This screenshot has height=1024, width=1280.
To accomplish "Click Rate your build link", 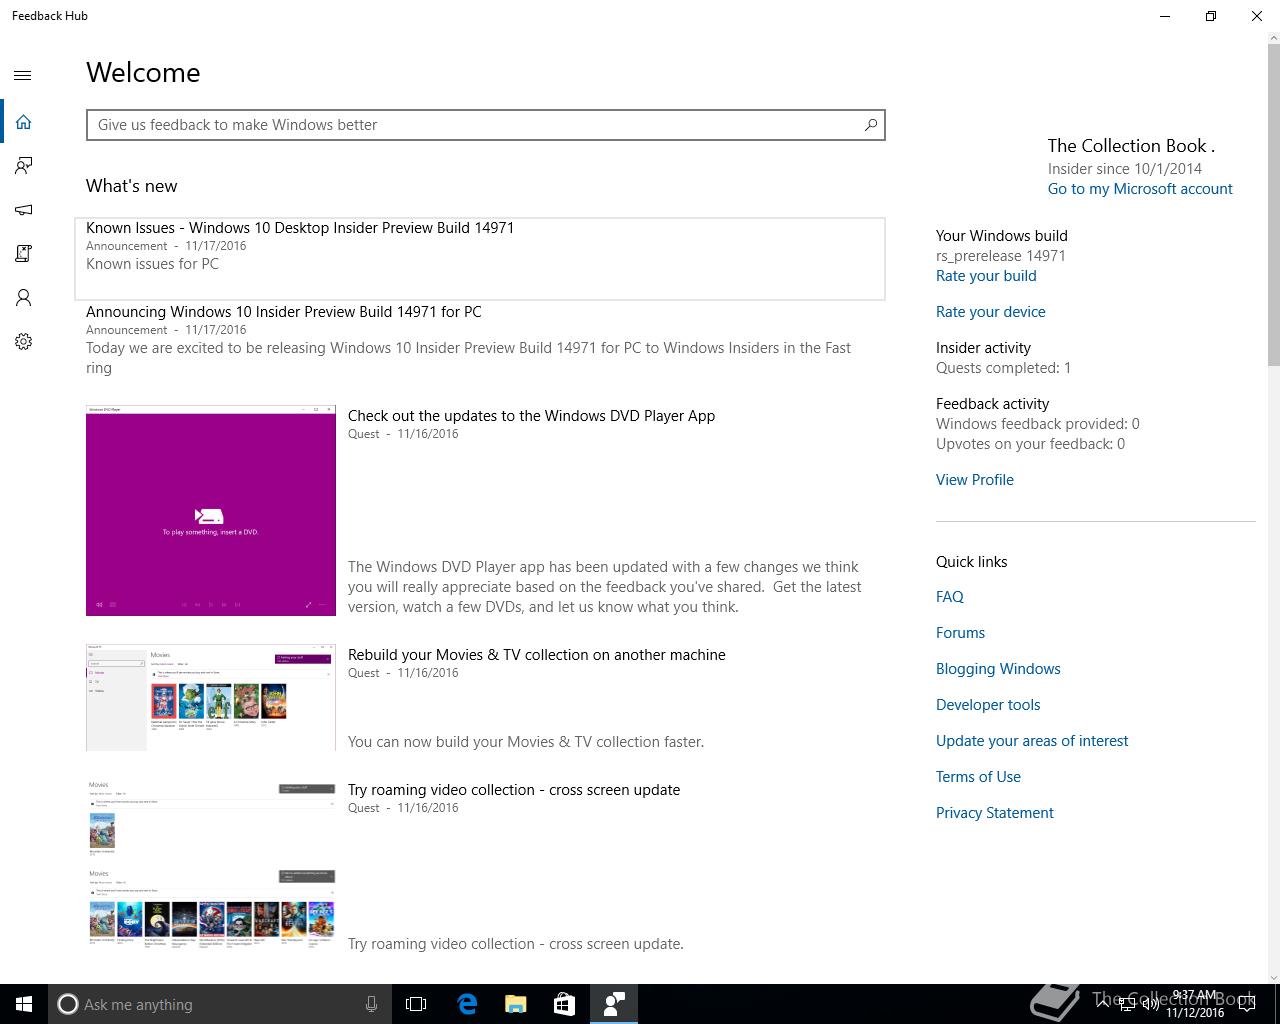I will (x=986, y=276).
